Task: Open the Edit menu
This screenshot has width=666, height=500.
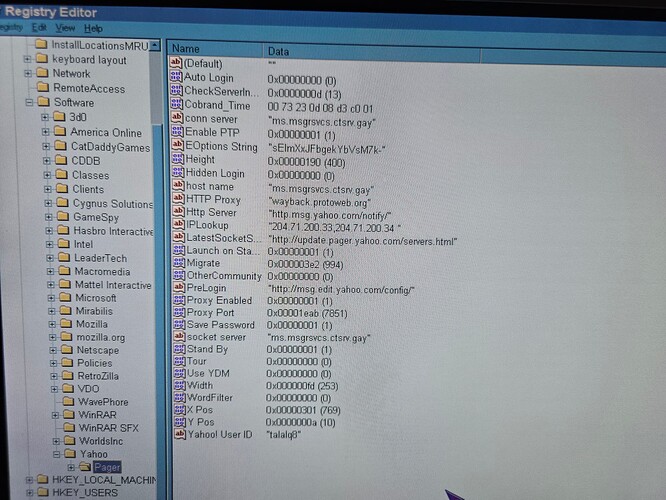Action: (x=39, y=28)
